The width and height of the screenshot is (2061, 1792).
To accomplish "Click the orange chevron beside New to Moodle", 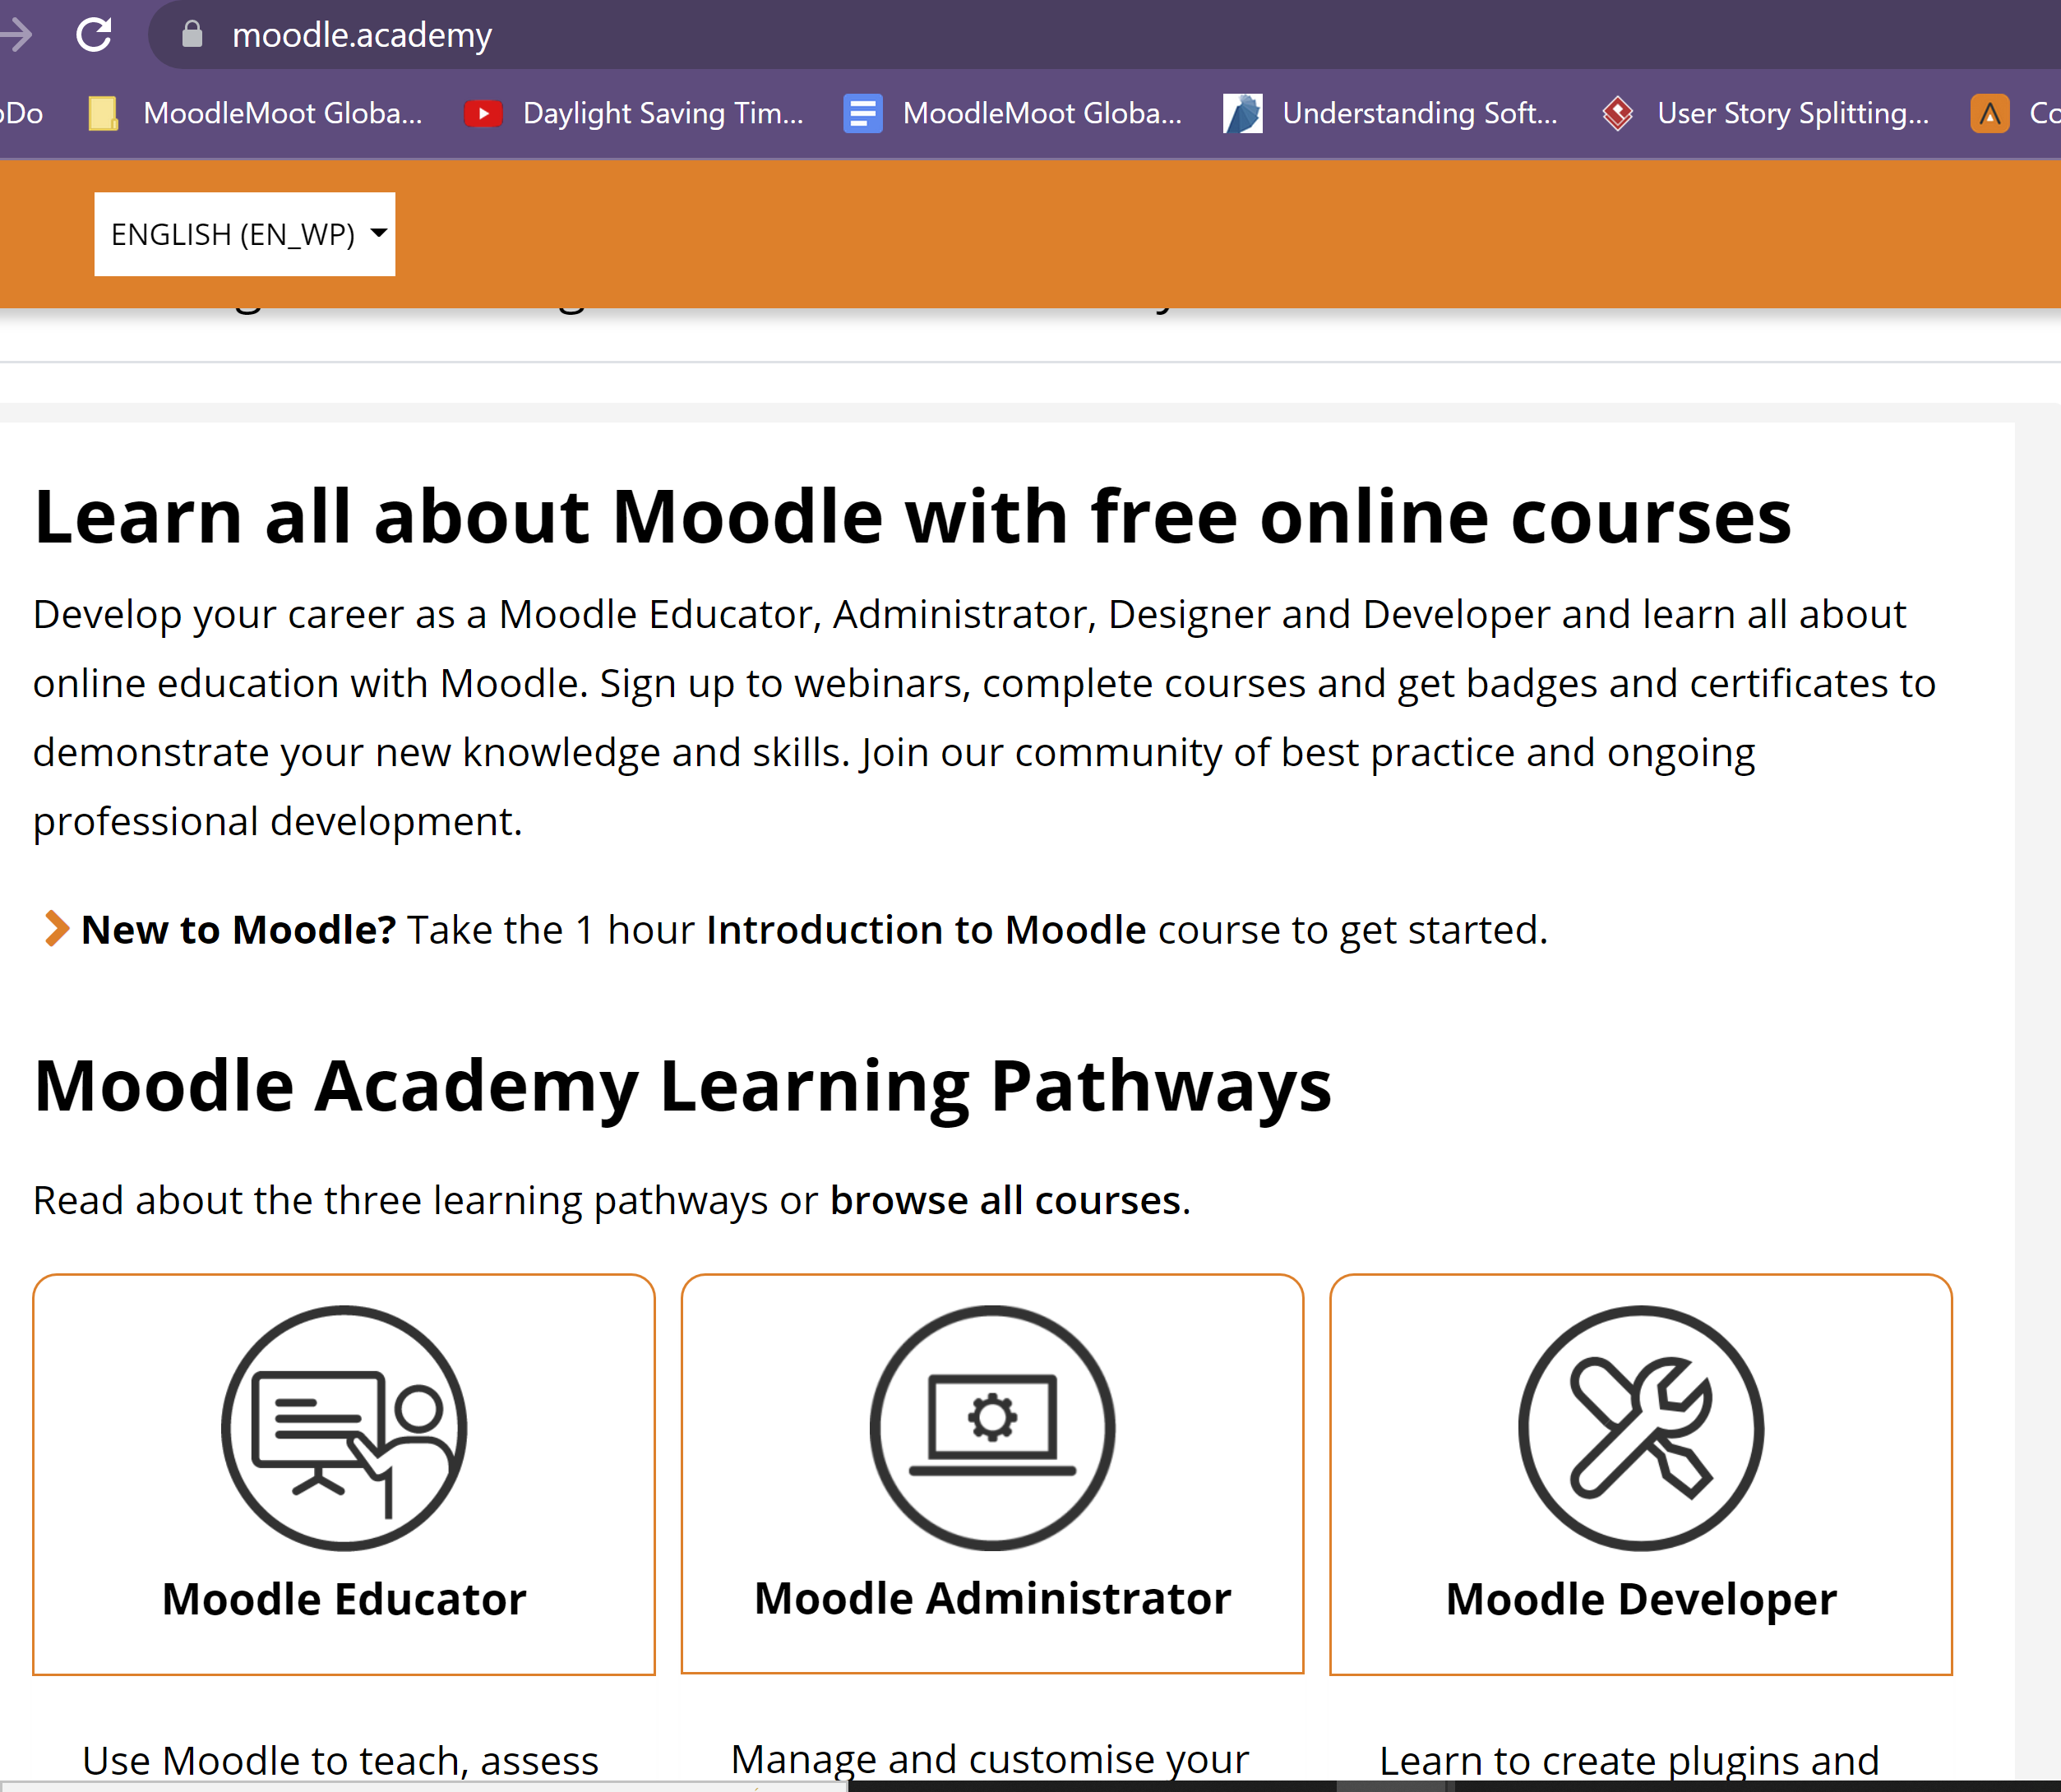I will (57, 929).
